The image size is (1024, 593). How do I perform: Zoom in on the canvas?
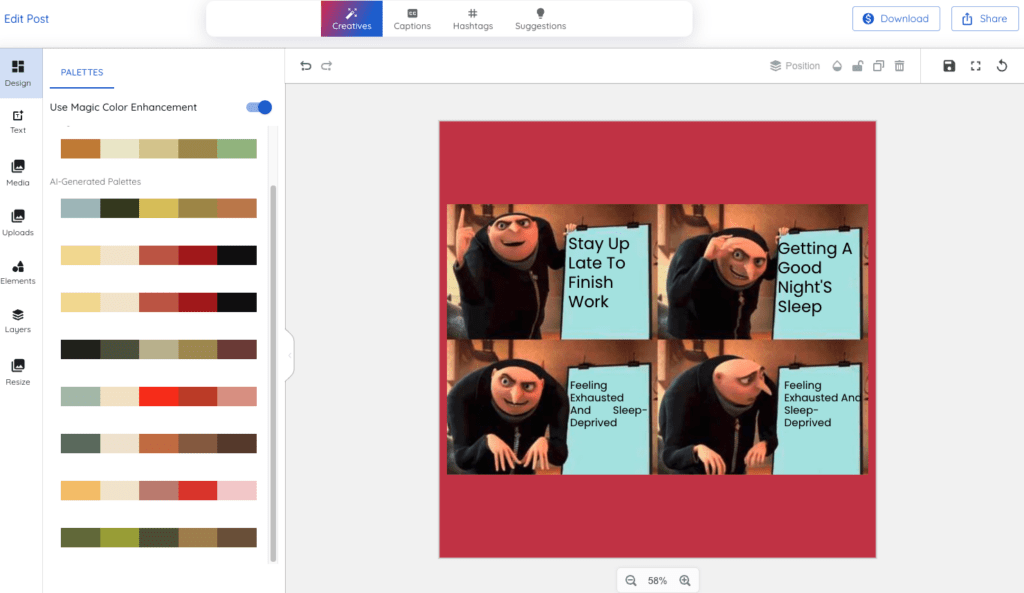(684, 581)
